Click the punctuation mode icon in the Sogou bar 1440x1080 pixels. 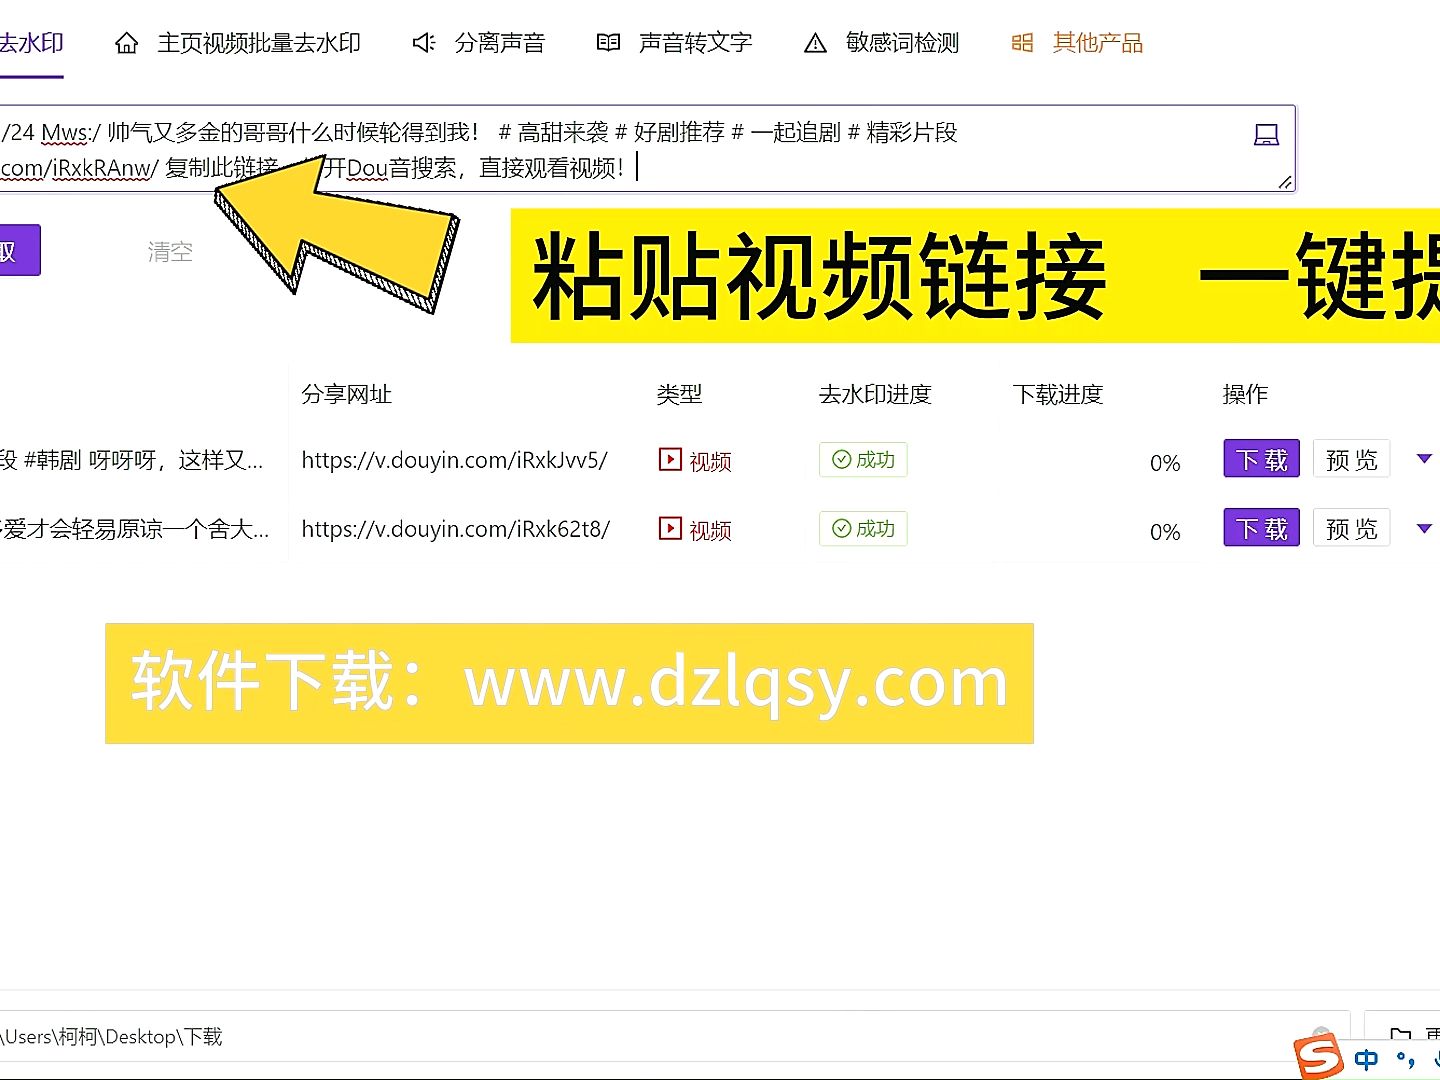click(x=1405, y=1060)
